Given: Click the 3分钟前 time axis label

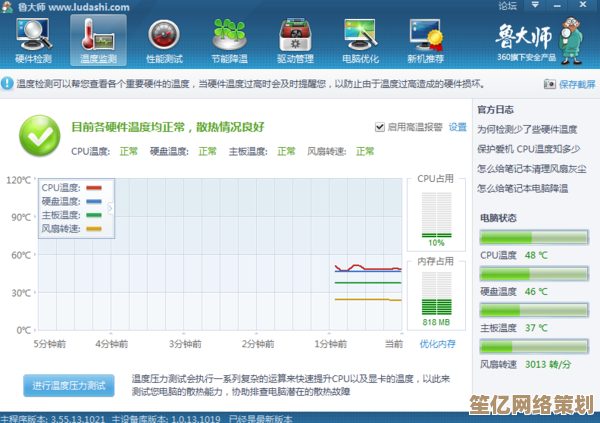Looking at the screenshot, I should [x=185, y=344].
